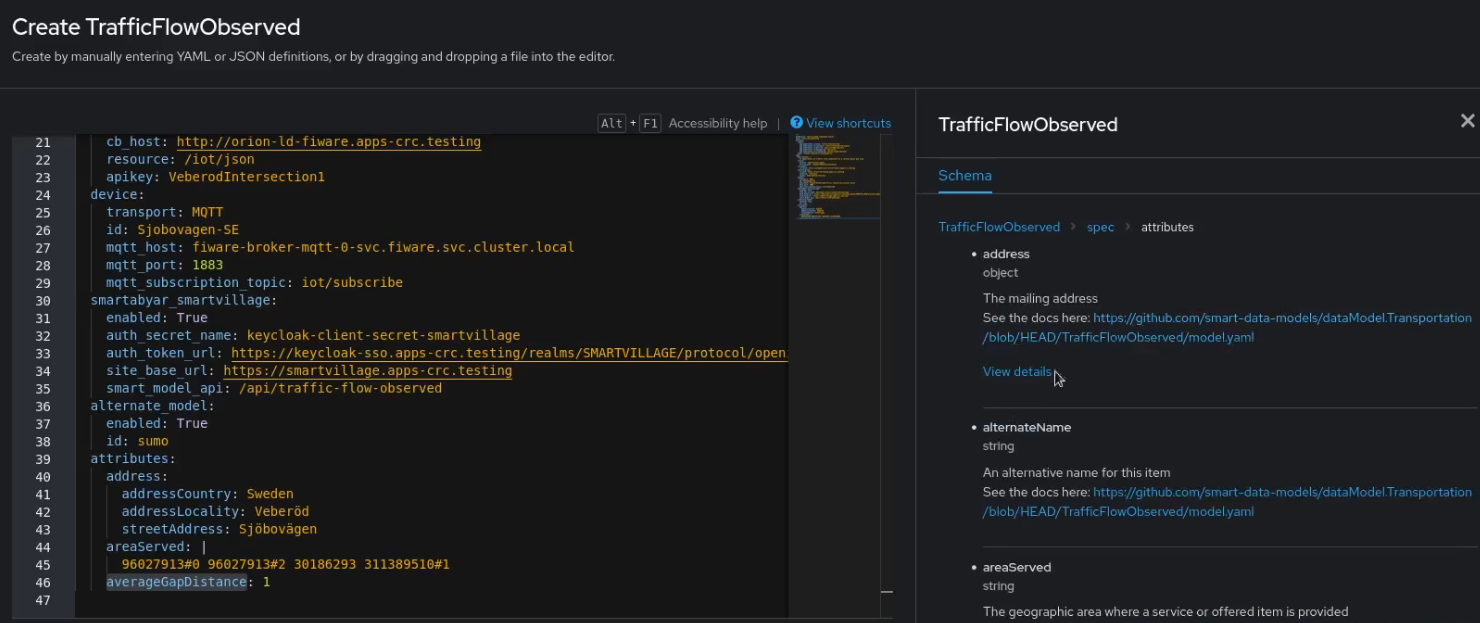Click the alternateName schema attribute name
Image resolution: width=1480 pixels, height=623 pixels.
[x=1027, y=427]
